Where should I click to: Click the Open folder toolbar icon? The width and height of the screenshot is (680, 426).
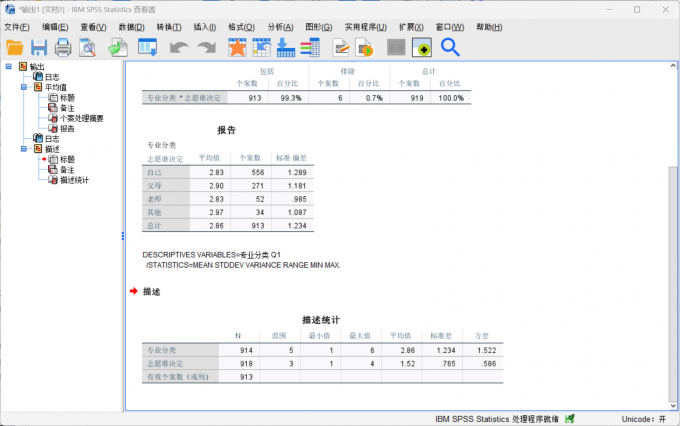click(x=15, y=47)
